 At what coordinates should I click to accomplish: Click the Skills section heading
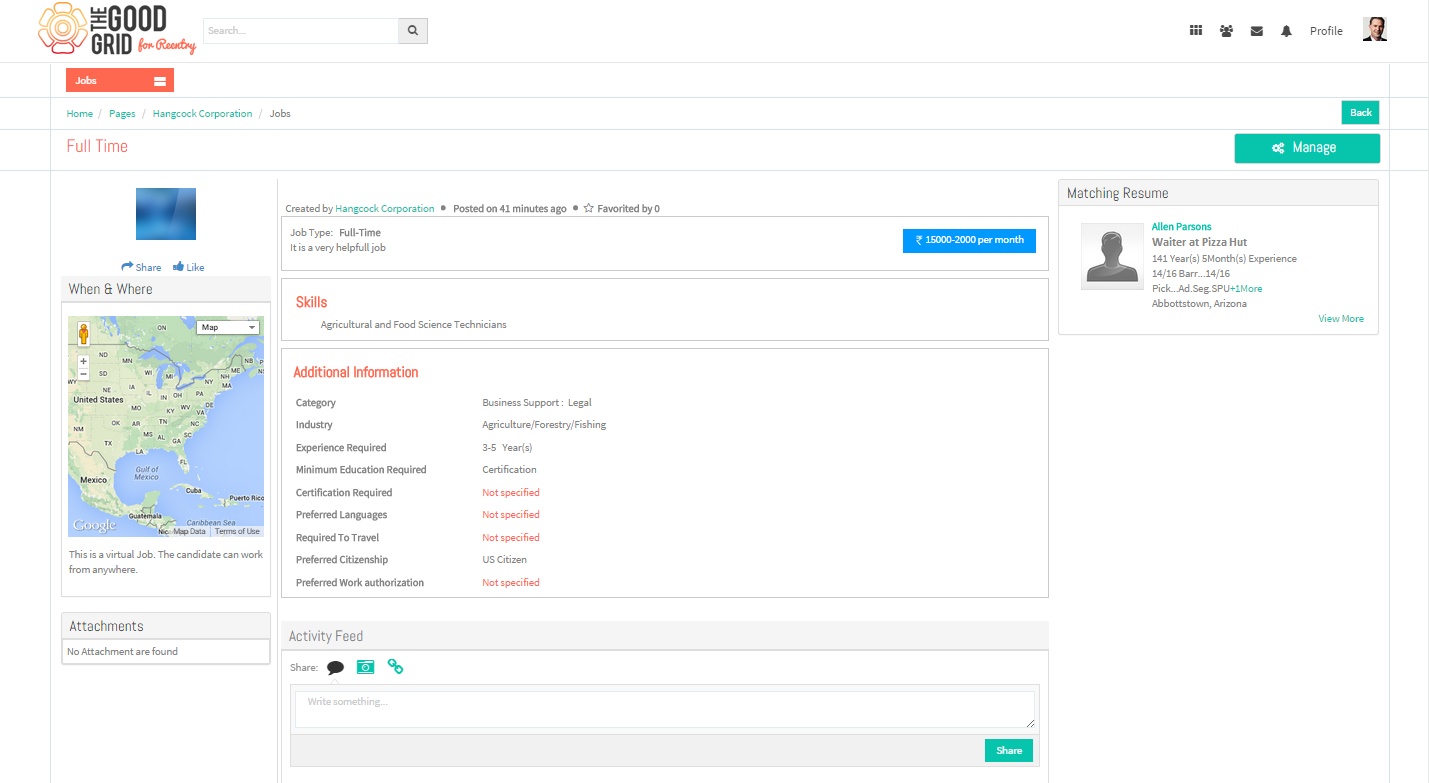tap(311, 302)
